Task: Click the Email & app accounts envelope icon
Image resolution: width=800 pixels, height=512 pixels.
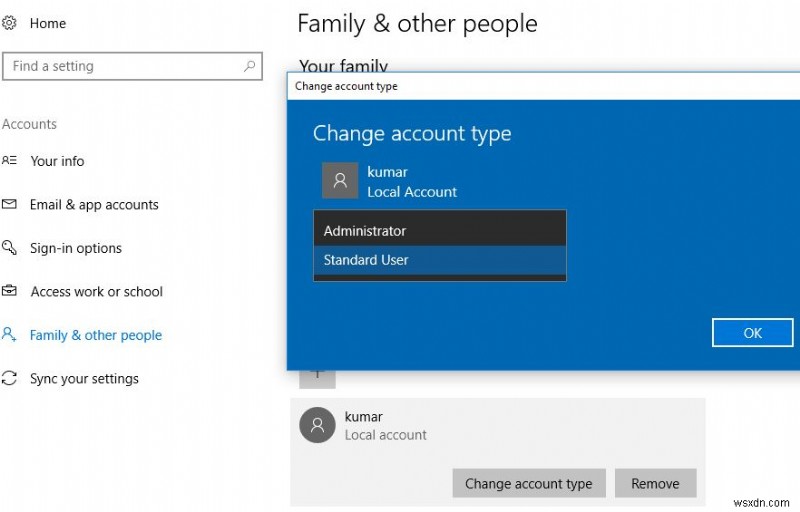Action: click(10, 204)
